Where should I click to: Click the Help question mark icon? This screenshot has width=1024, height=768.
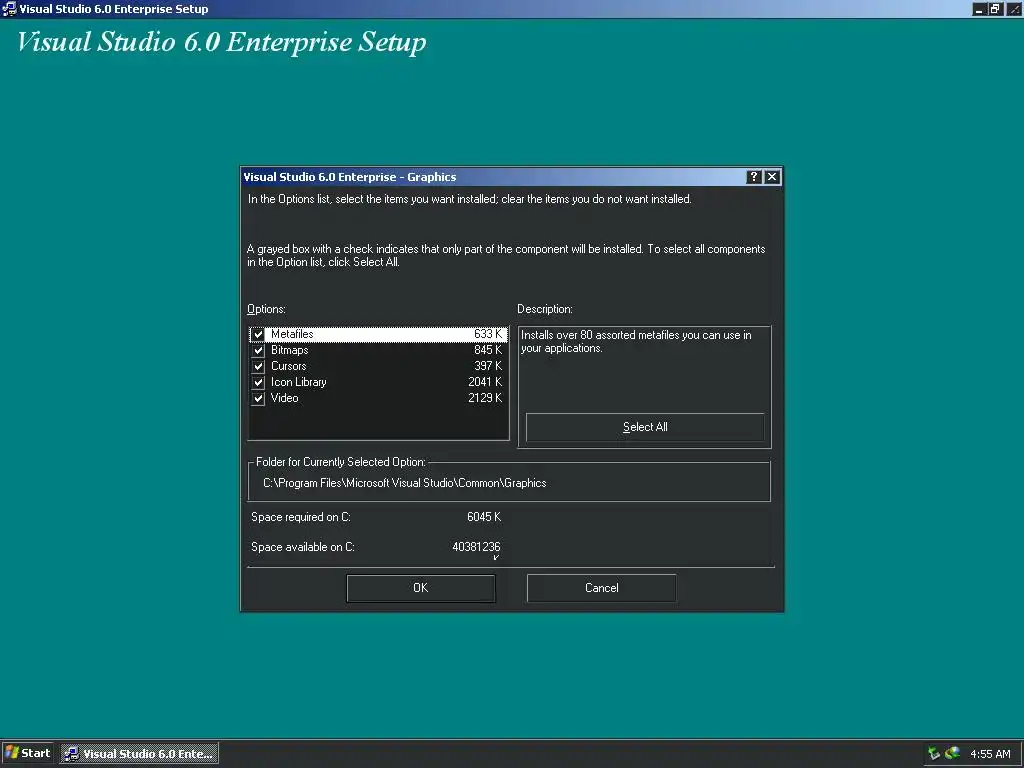tap(754, 177)
